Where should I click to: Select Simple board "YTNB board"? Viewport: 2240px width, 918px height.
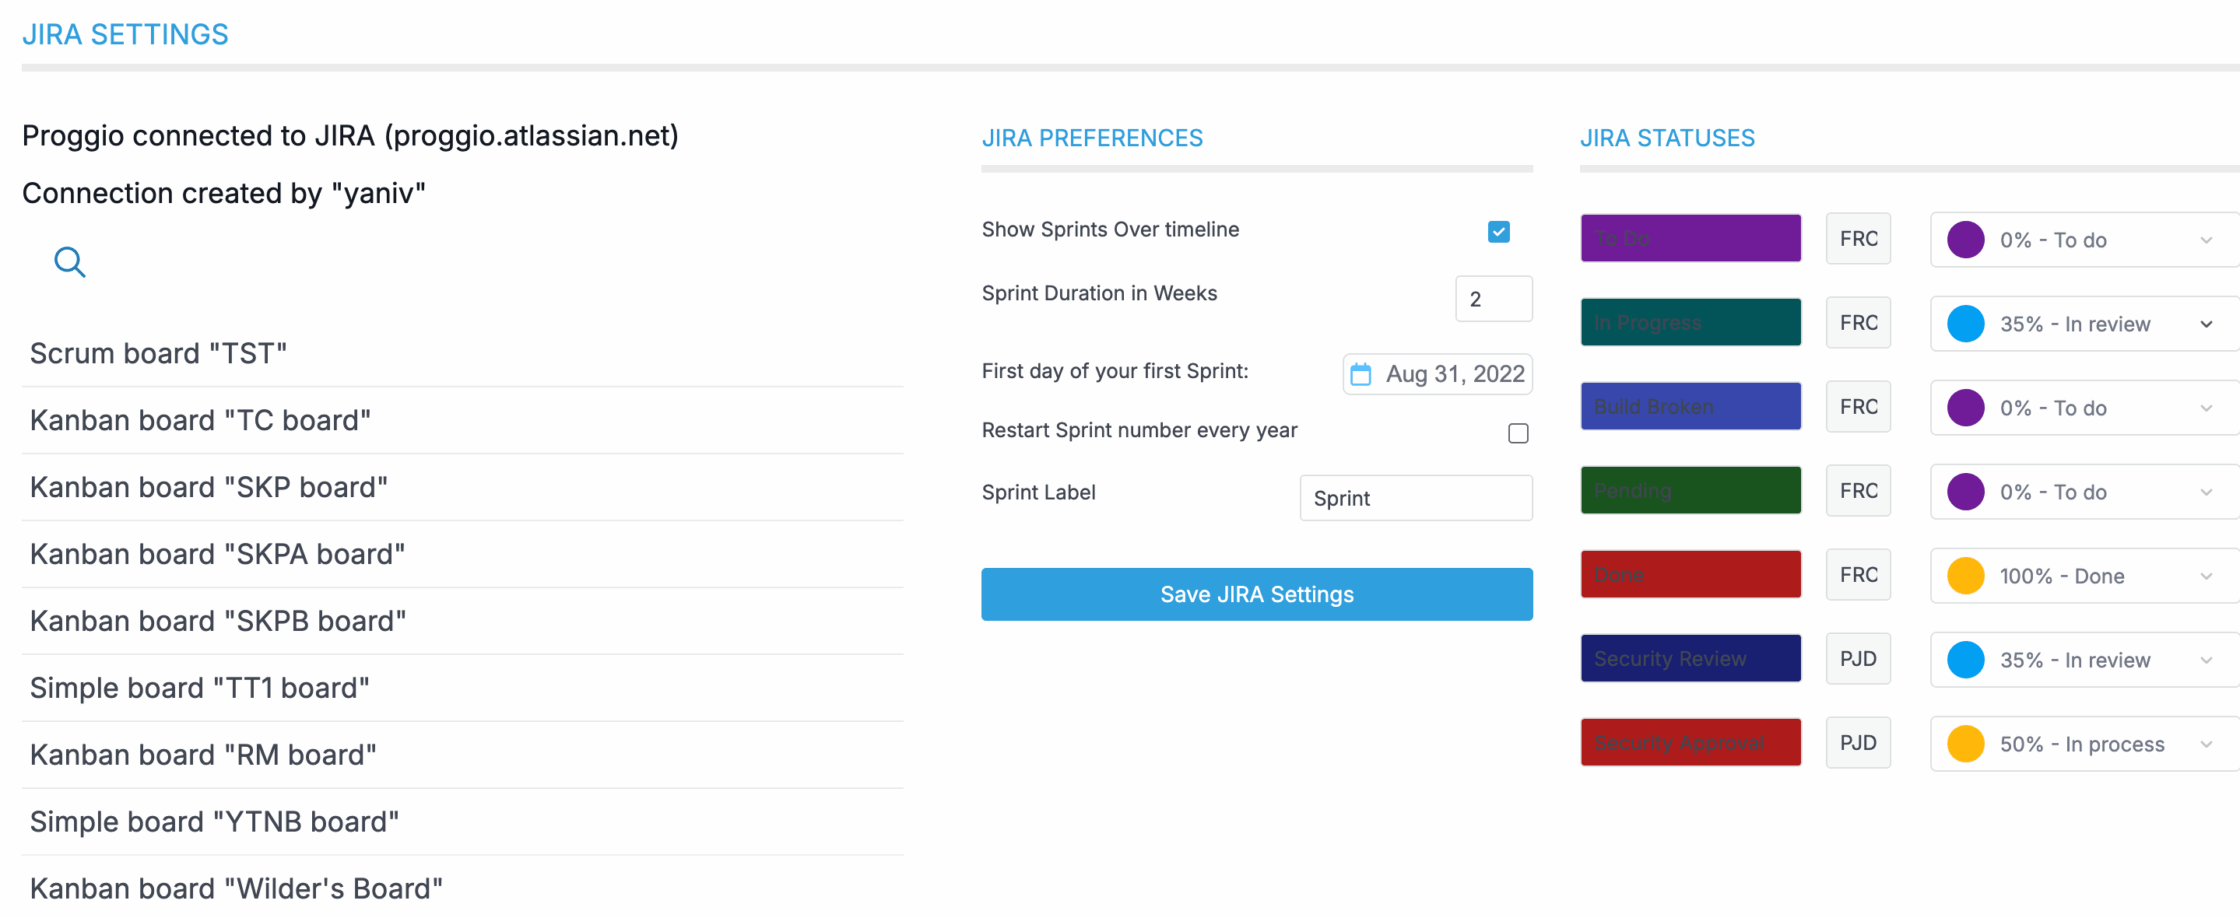(x=462, y=822)
